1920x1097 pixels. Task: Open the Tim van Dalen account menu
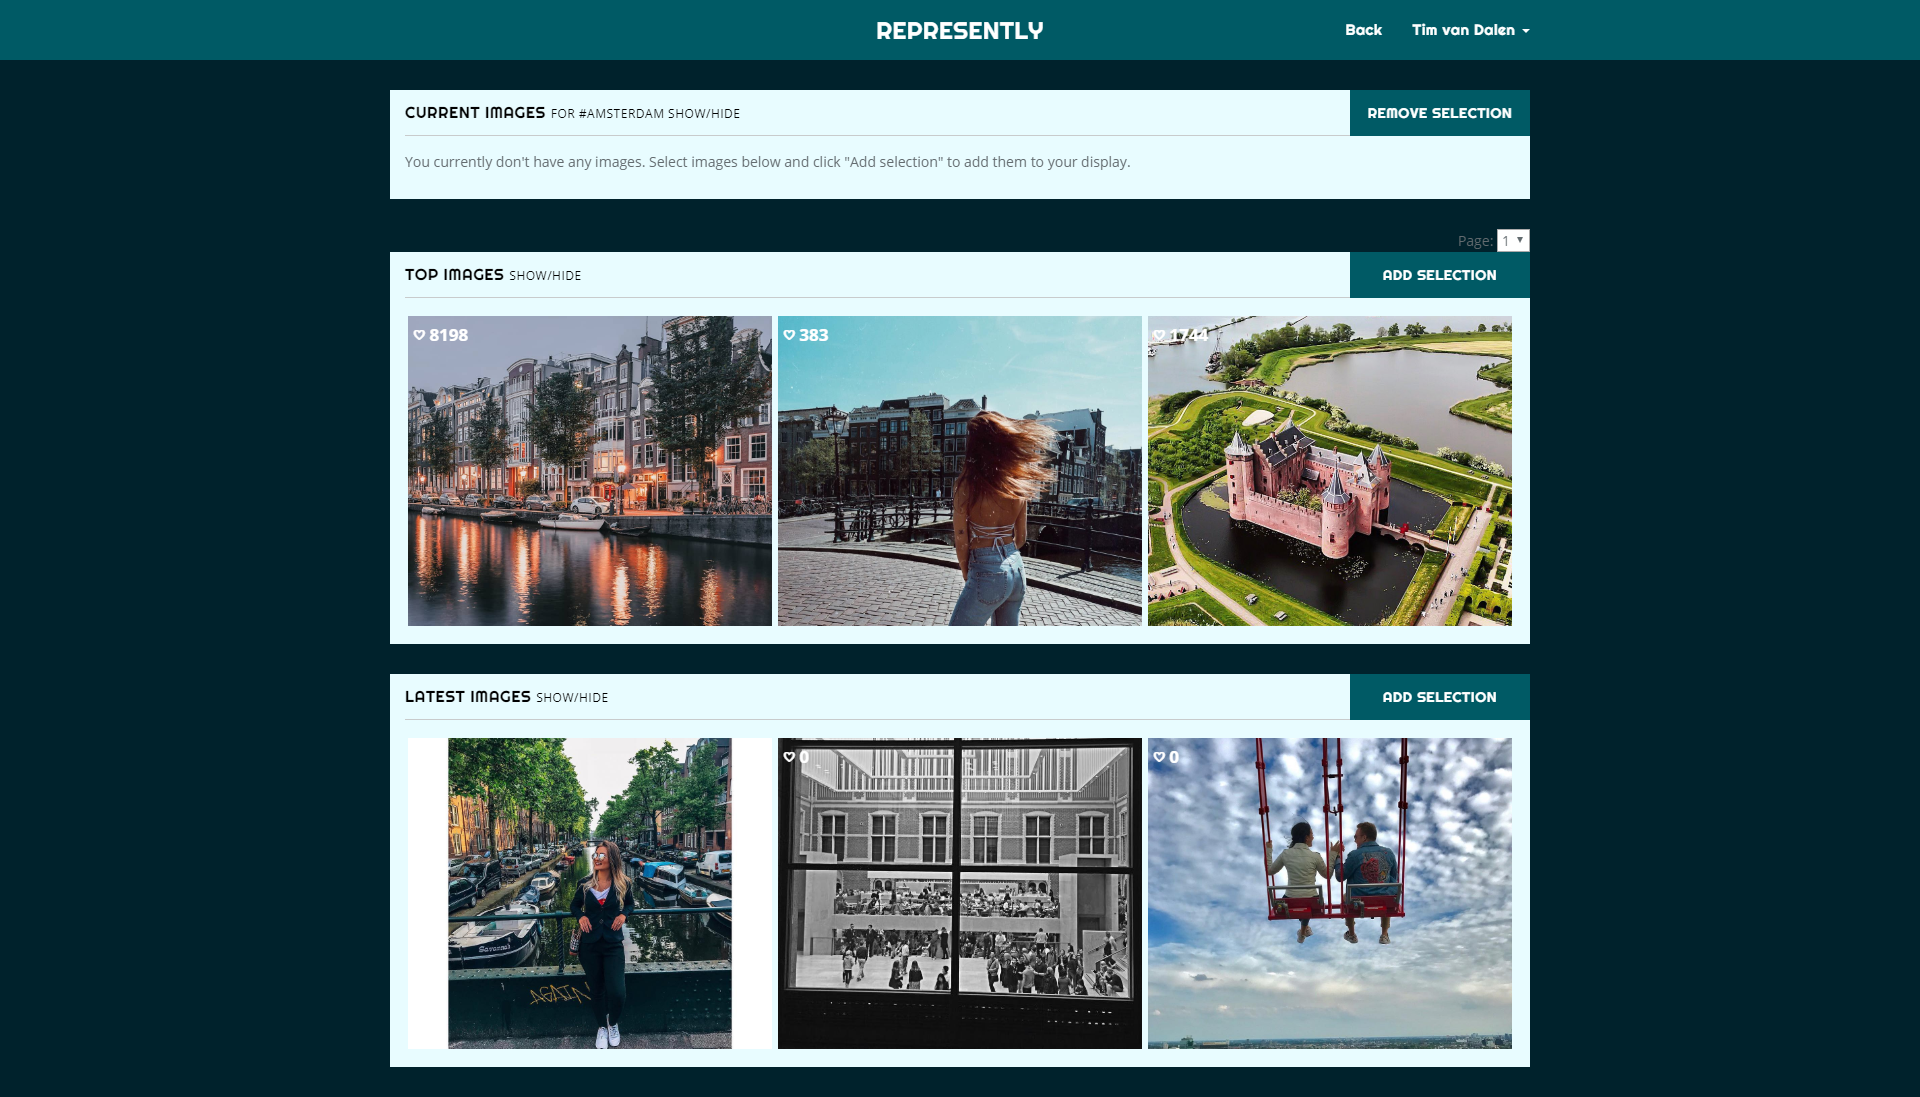[x=1469, y=30]
